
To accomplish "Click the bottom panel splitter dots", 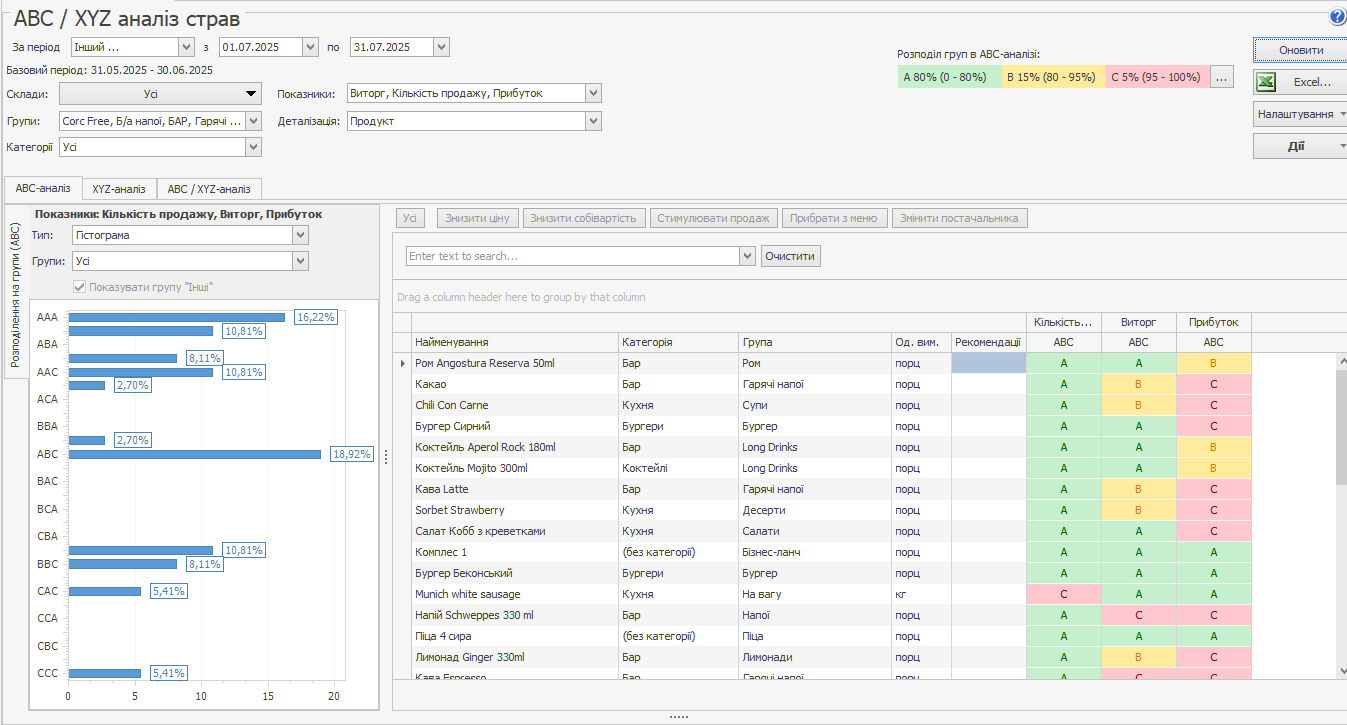I will coord(679,717).
